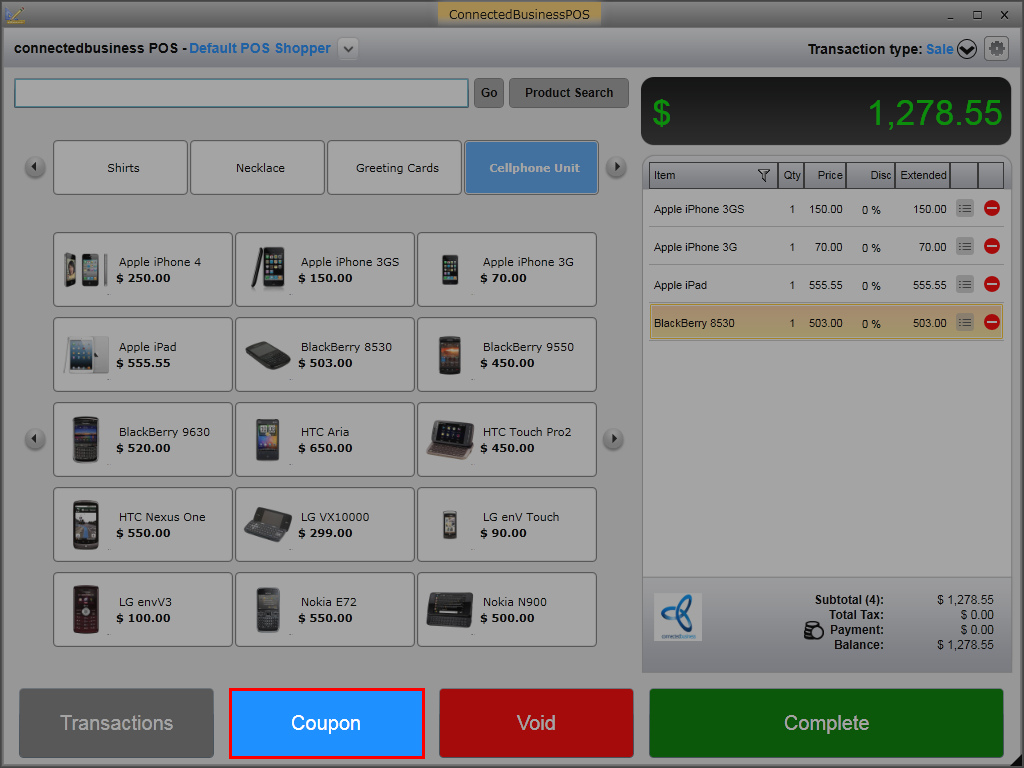
Task: Show next page of products arrow
Action: coord(613,439)
